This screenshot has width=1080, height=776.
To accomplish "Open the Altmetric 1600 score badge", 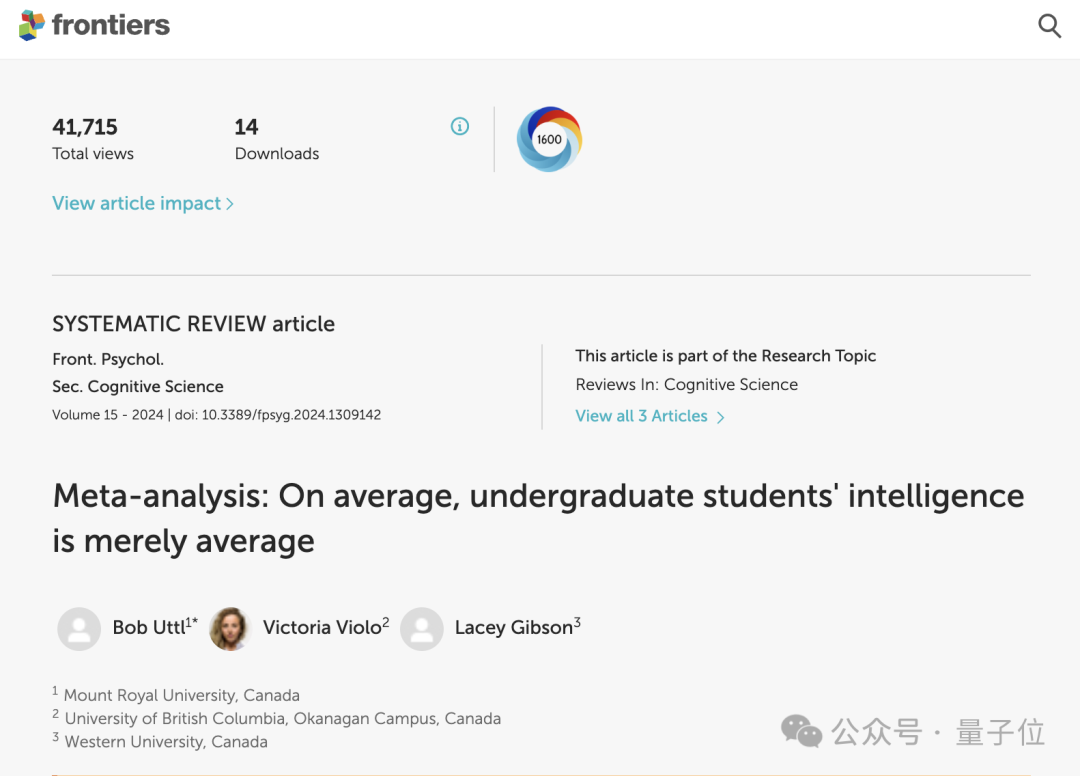I will point(549,139).
